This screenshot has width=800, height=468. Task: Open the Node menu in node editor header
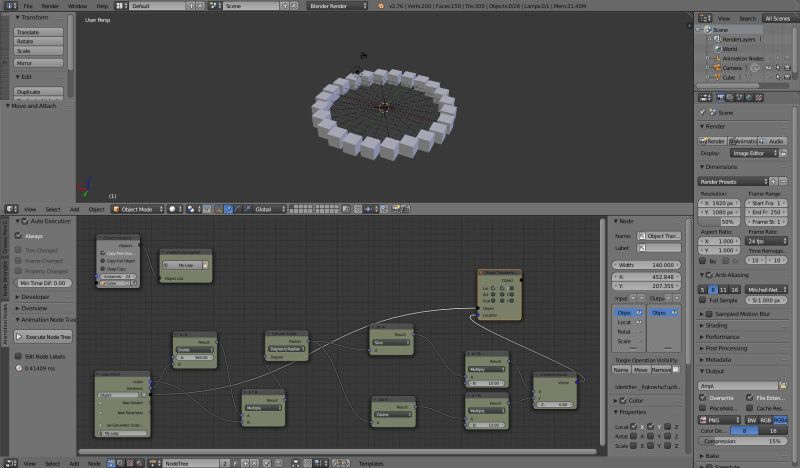click(x=94, y=463)
